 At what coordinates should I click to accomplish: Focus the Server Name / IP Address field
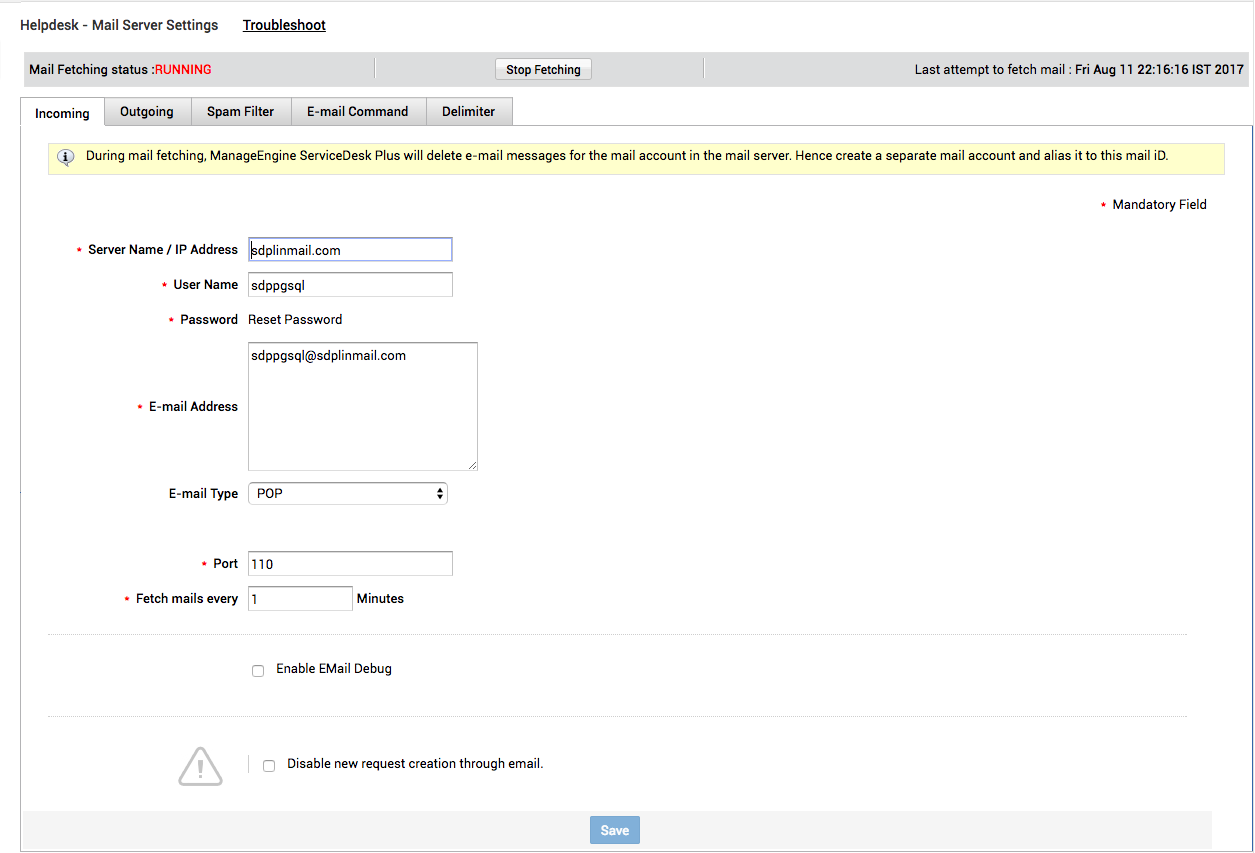350,250
